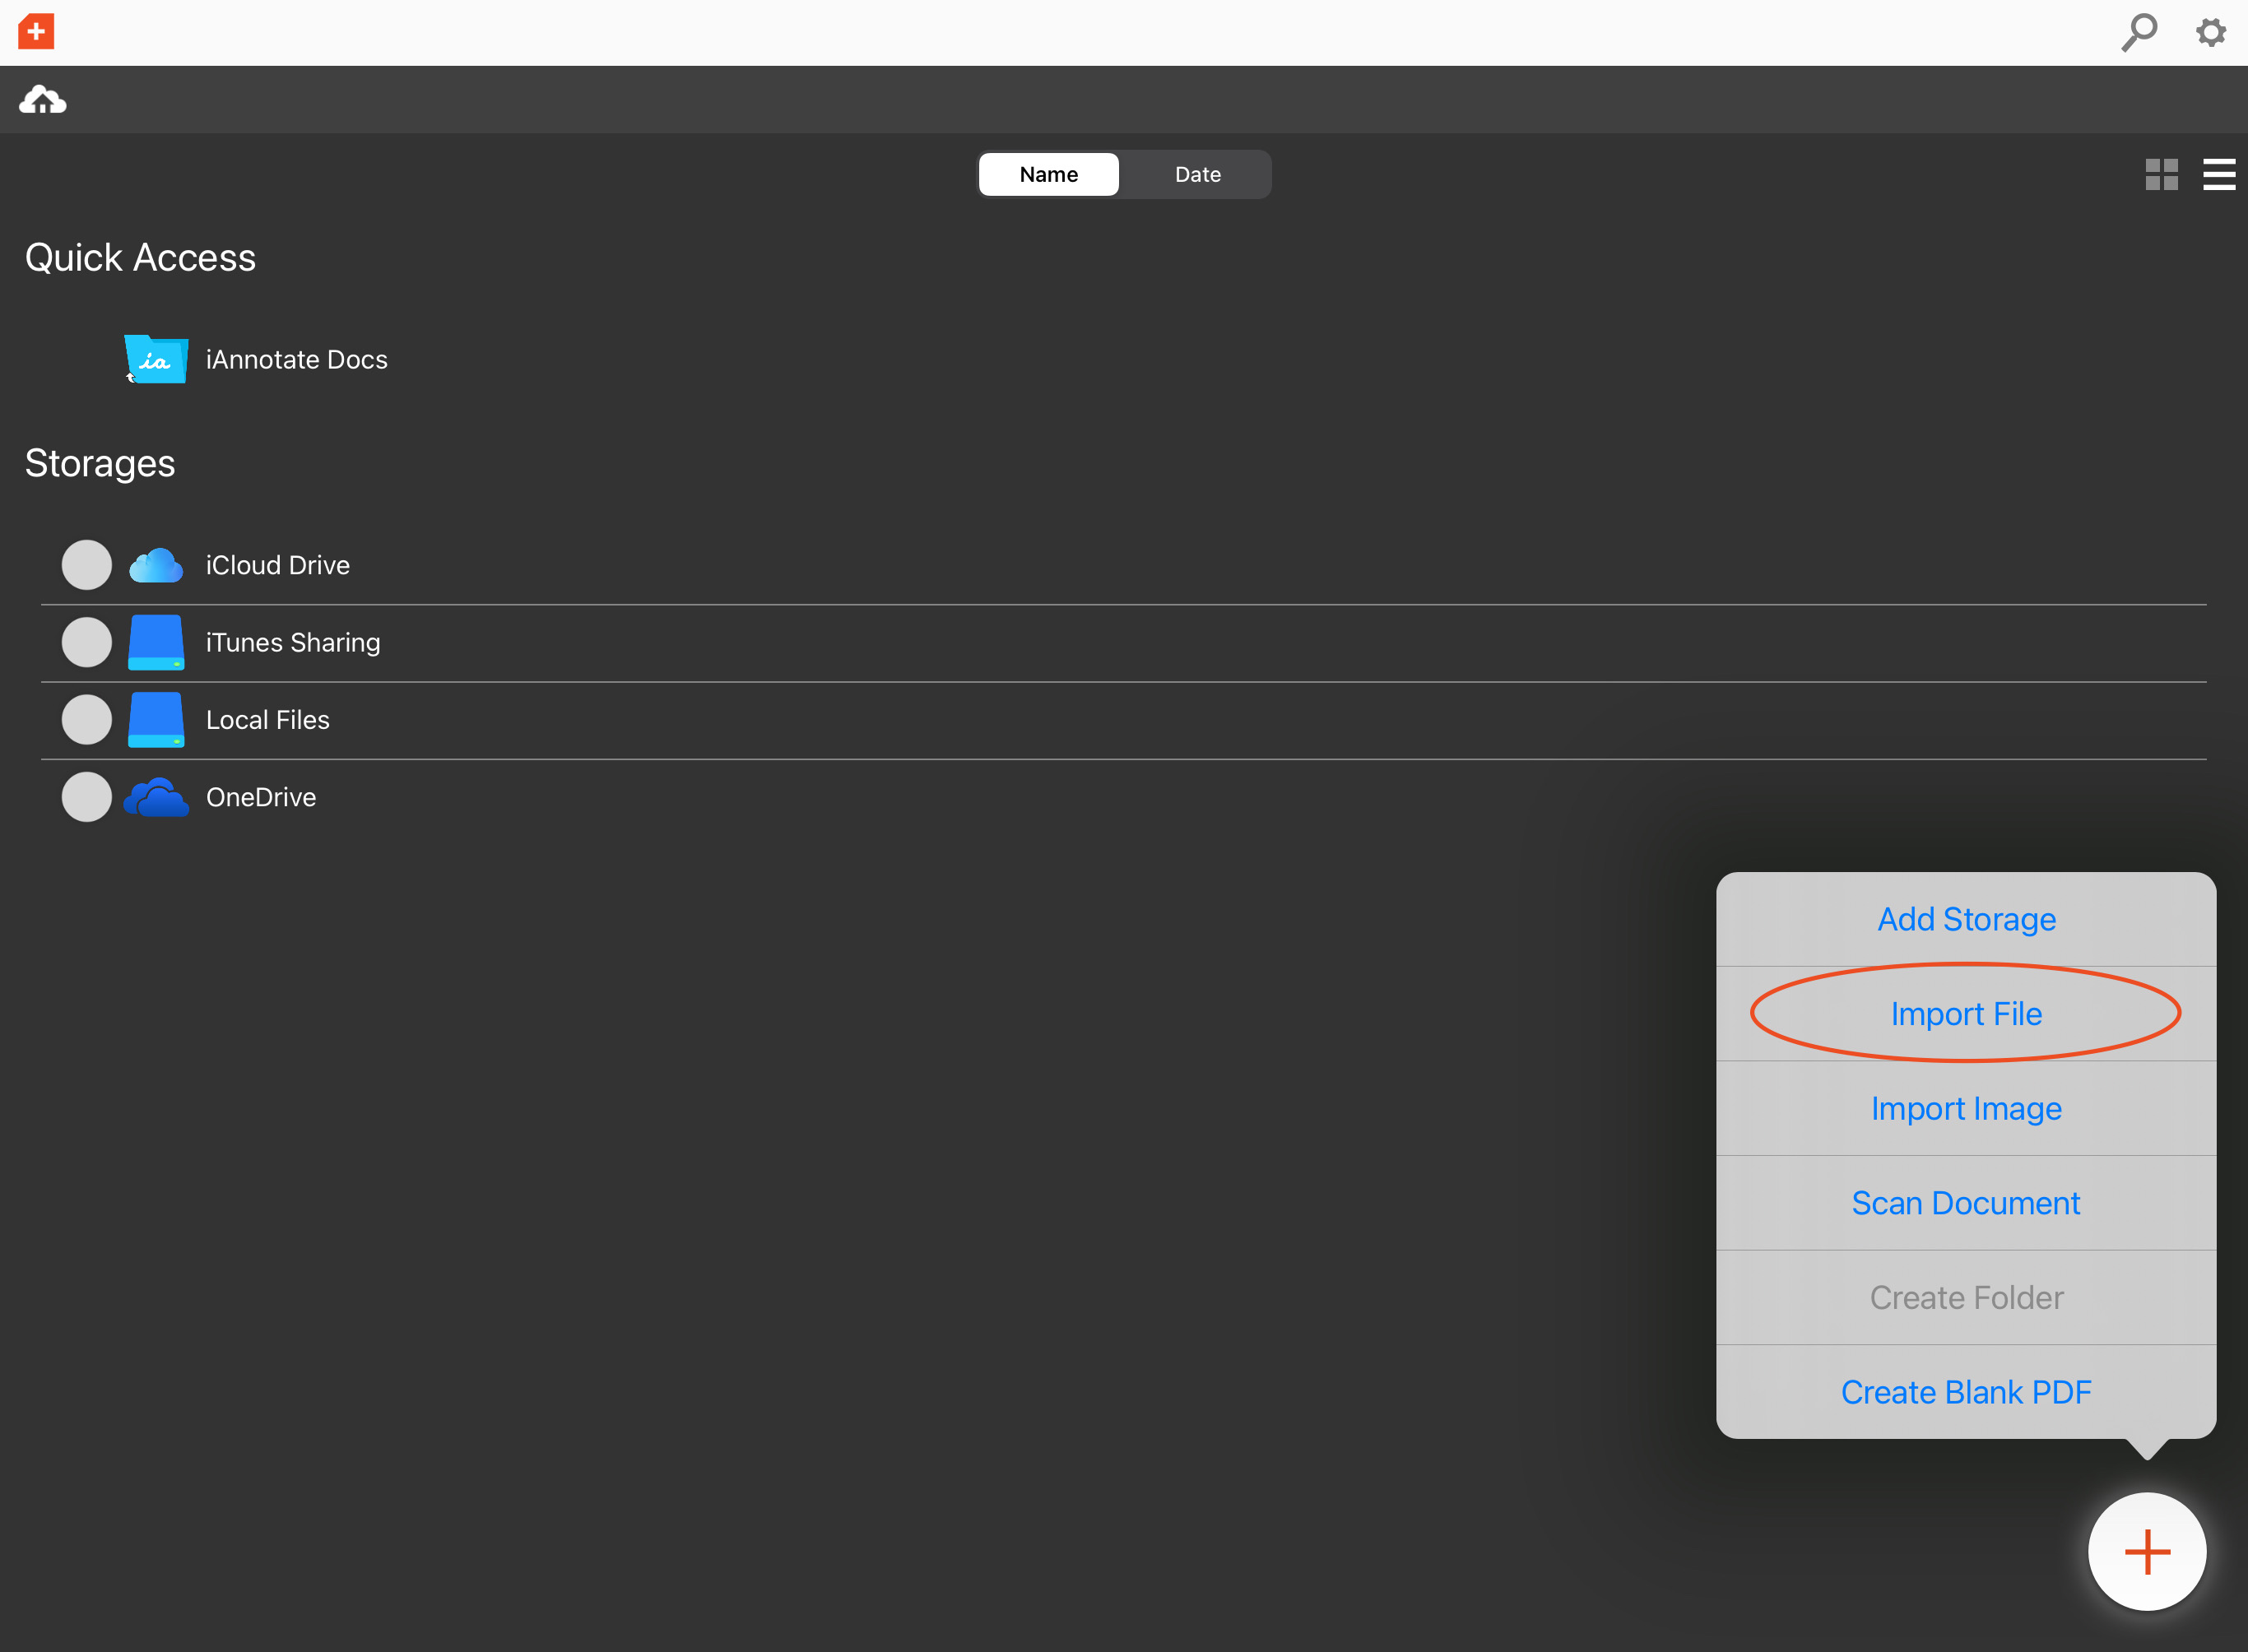
Task: Tap the round orange plus button
Action: [x=2147, y=1552]
